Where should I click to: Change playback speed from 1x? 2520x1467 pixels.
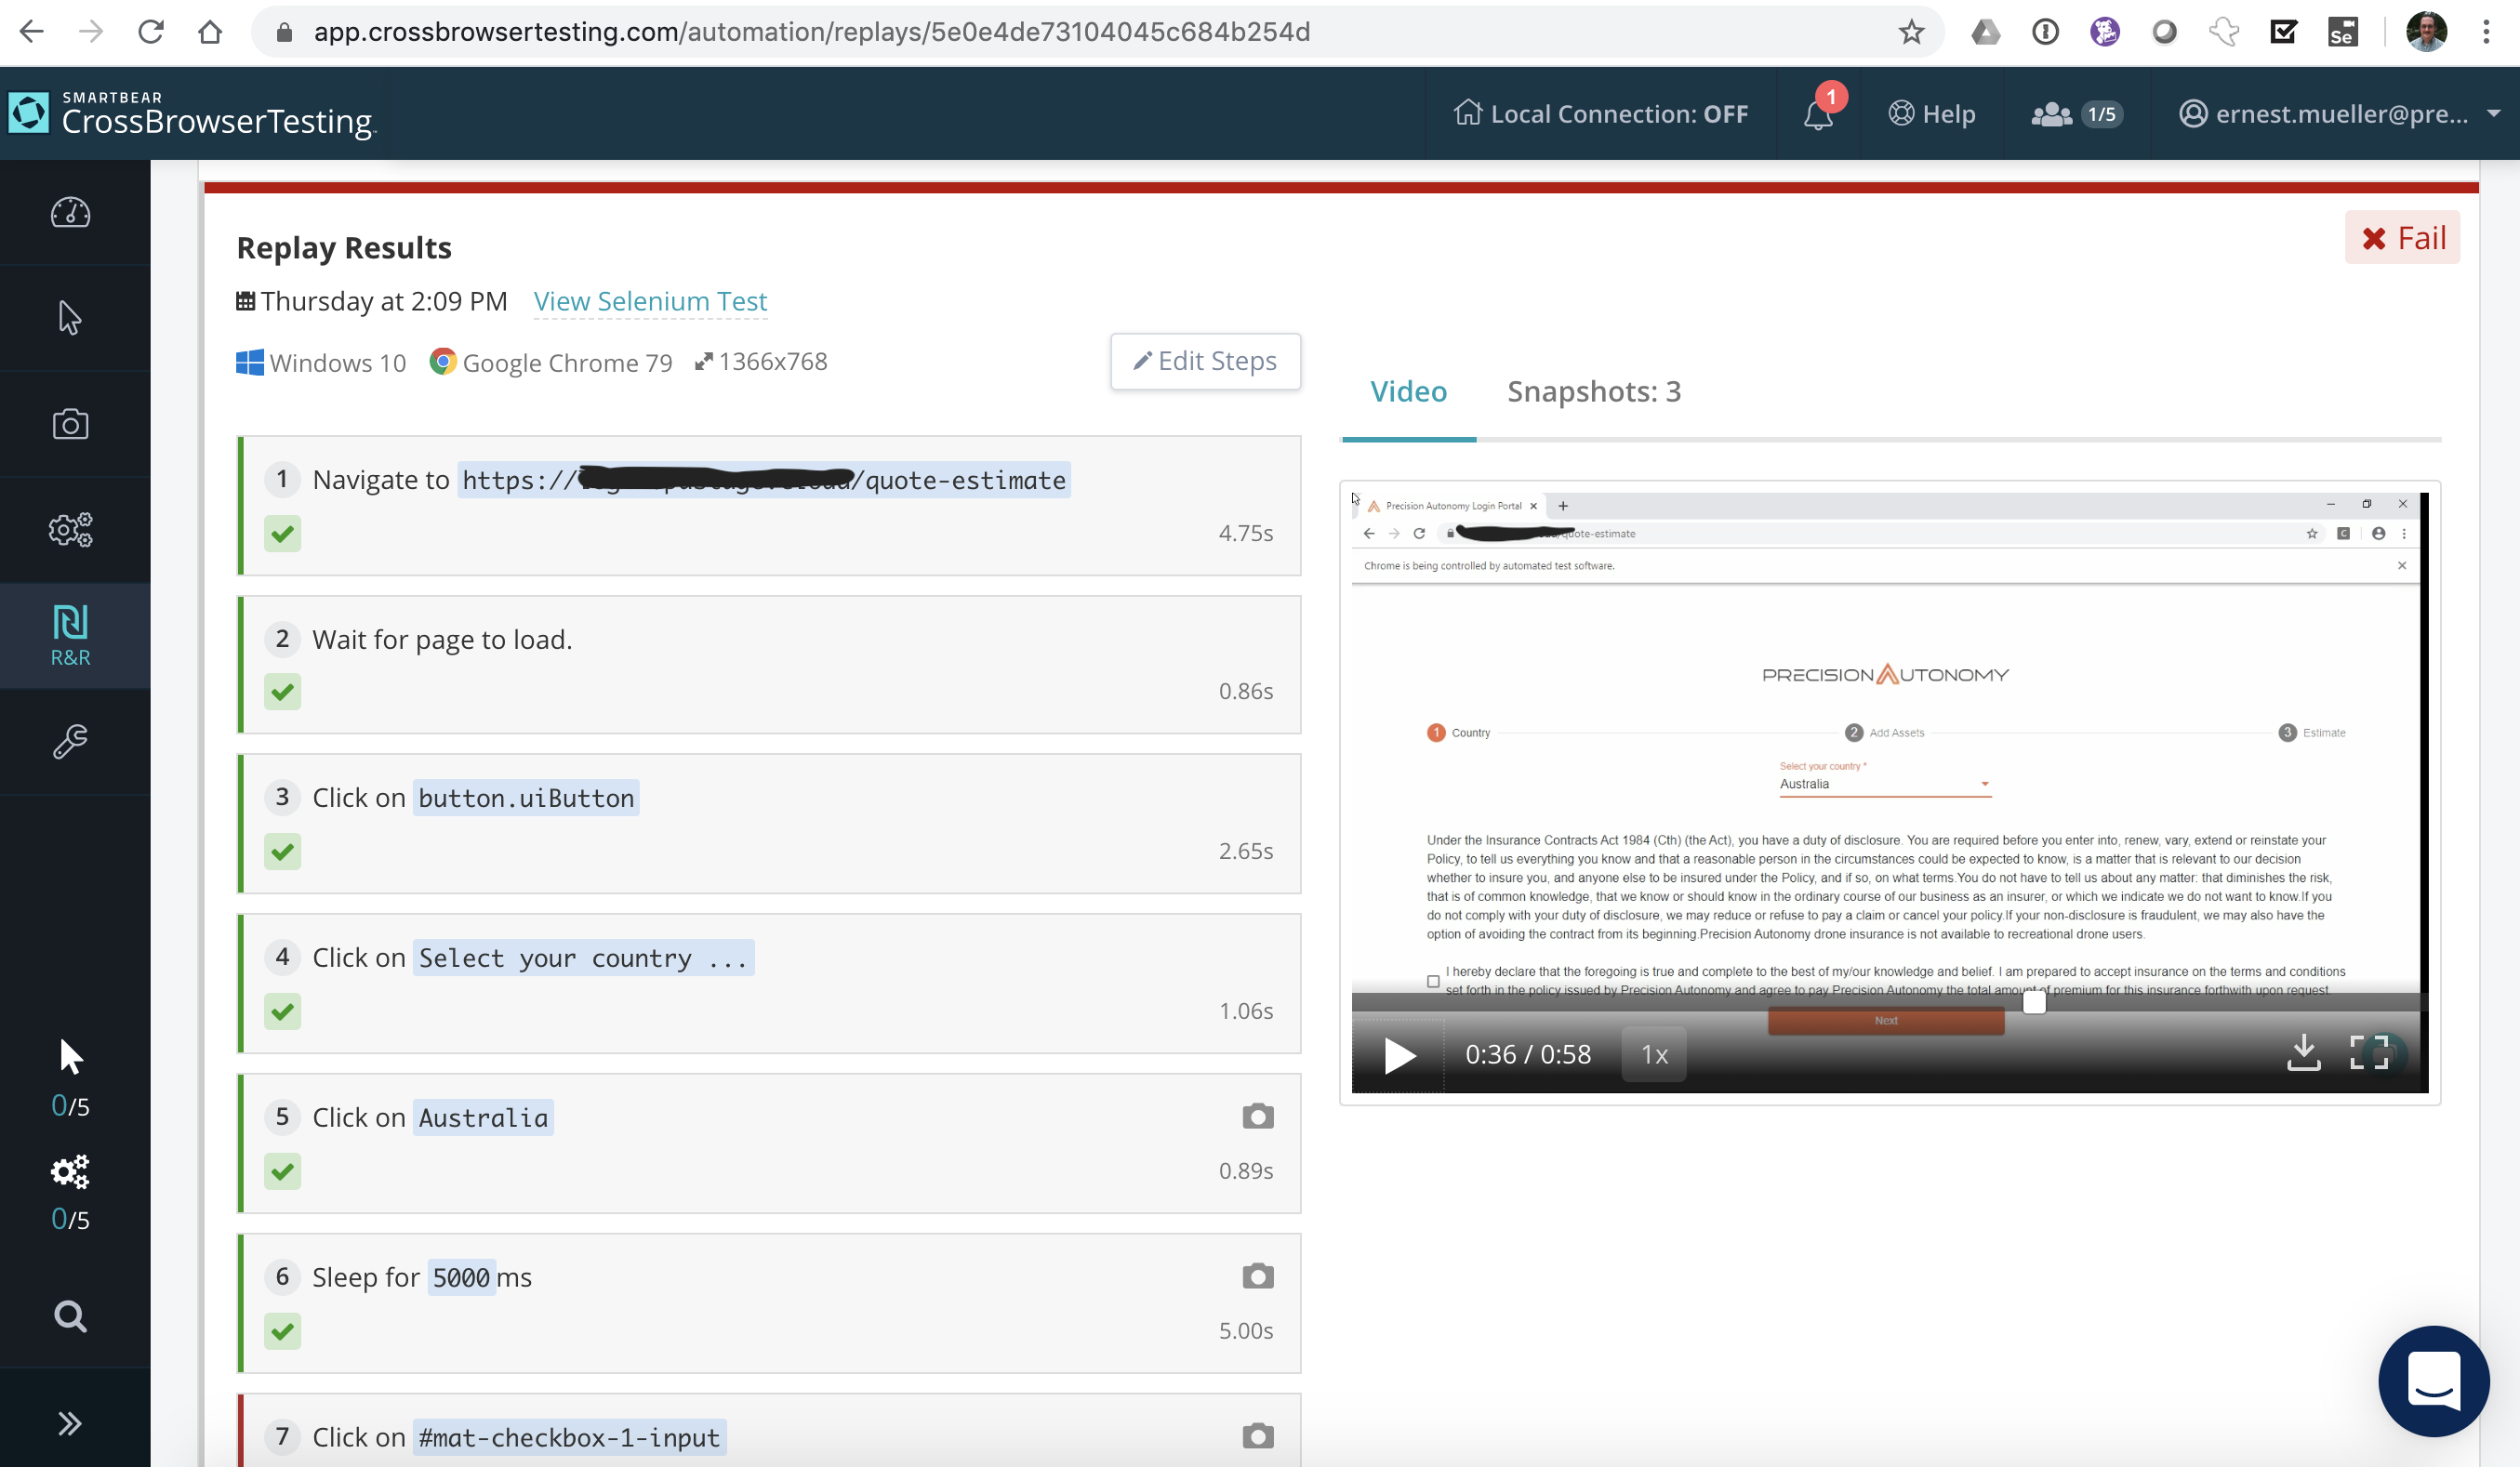[x=1654, y=1054]
